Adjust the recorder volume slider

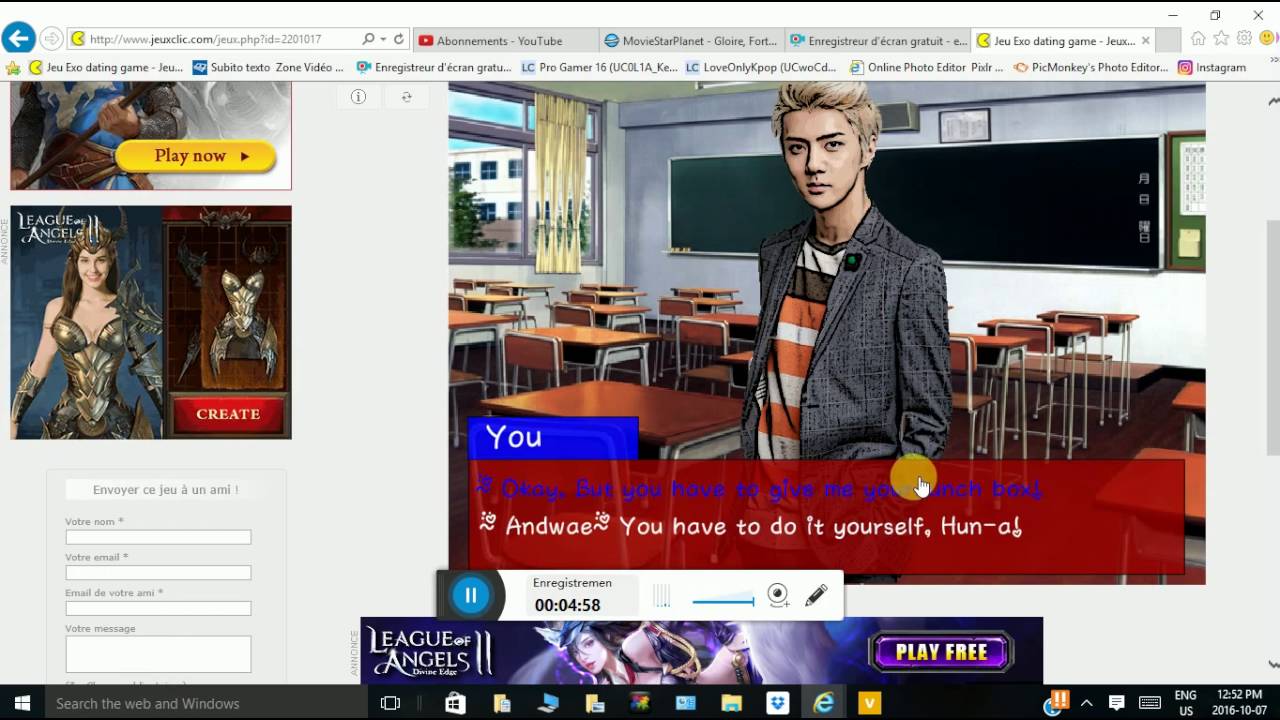(x=723, y=601)
